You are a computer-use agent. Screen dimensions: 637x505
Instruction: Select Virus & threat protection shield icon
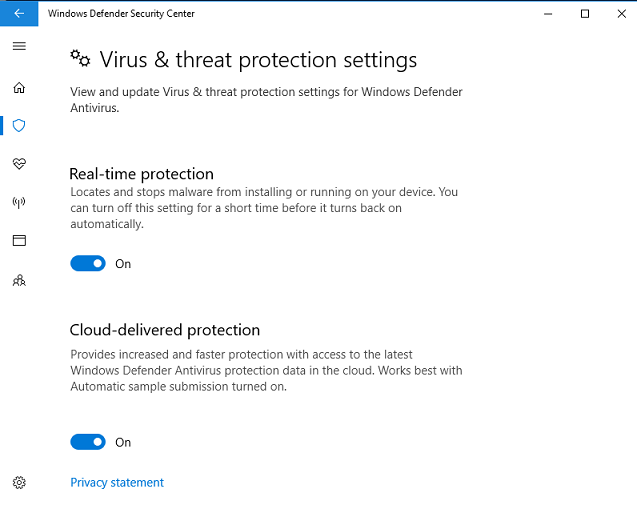19,126
